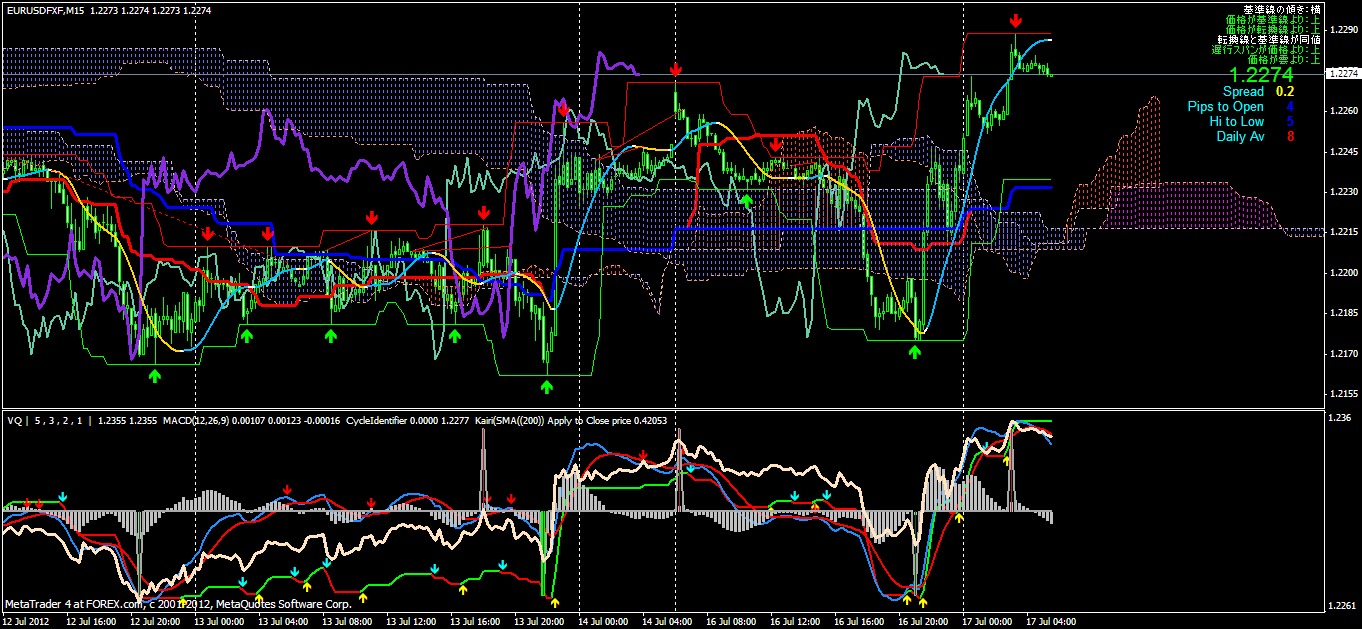Click the current price tag 1.2274 on the price axis
The height and width of the screenshot is (629, 1362).
click(1342, 74)
